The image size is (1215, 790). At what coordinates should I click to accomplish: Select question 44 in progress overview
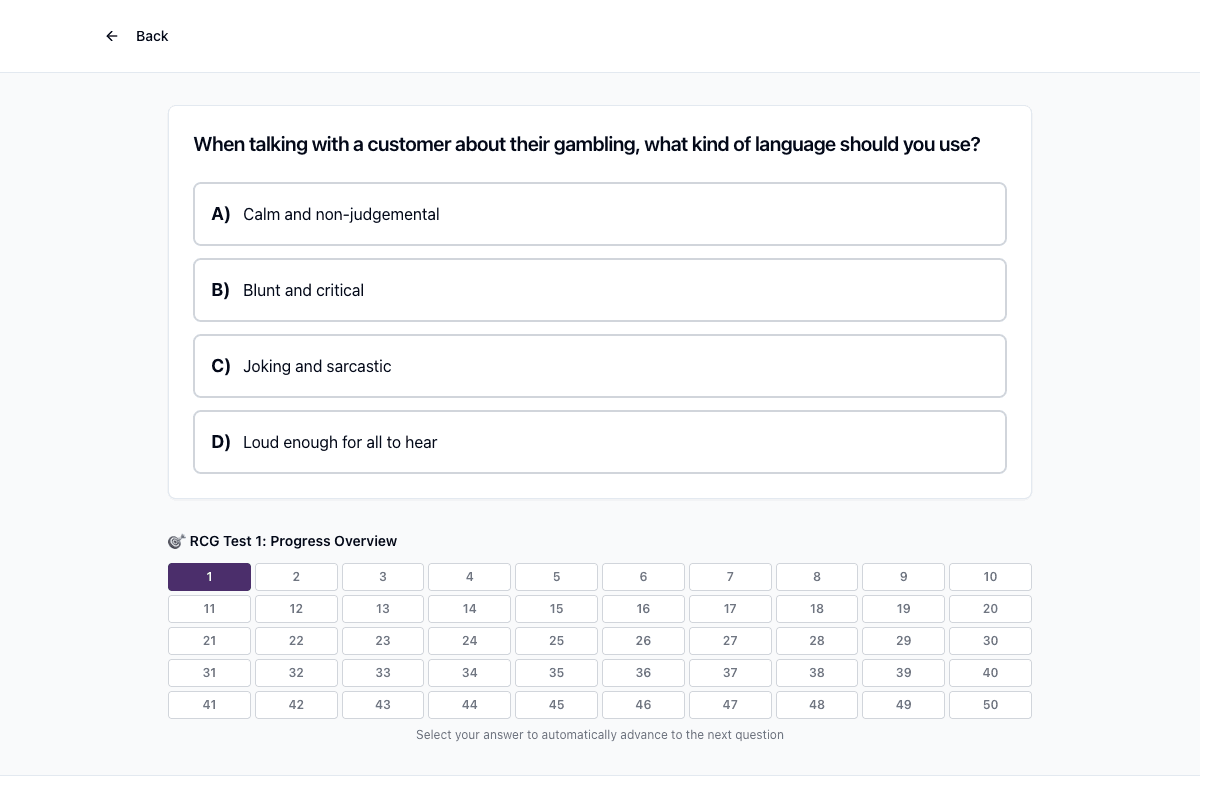[x=470, y=705]
